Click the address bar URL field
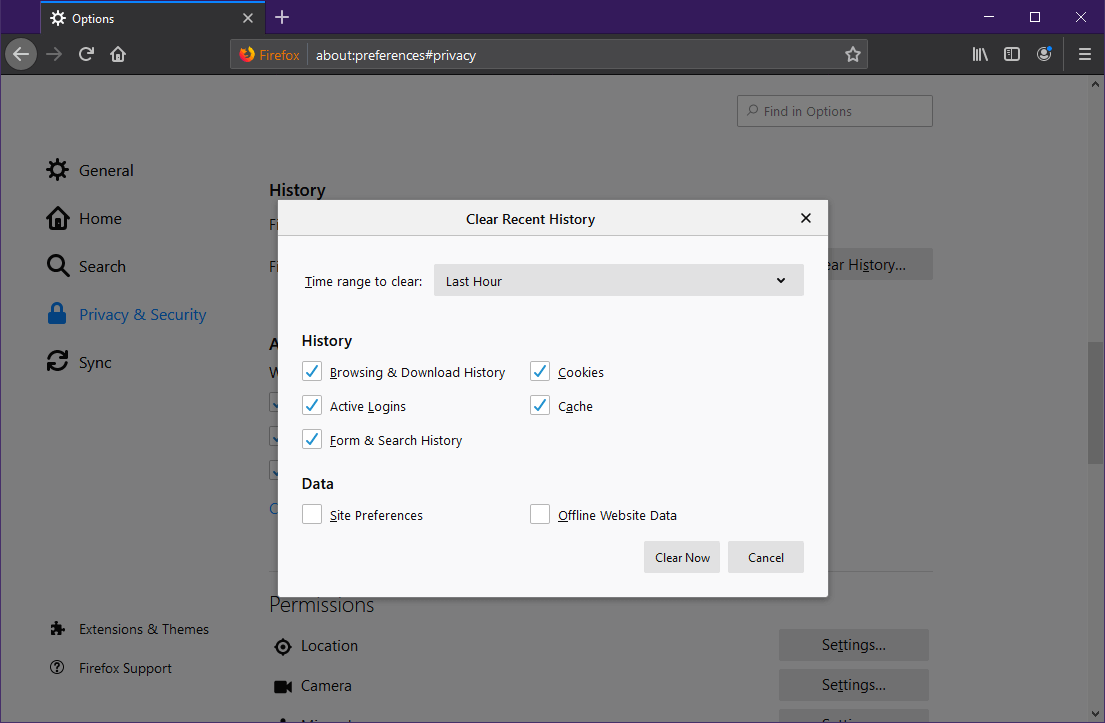This screenshot has height=723, width=1105. (x=574, y=54)
